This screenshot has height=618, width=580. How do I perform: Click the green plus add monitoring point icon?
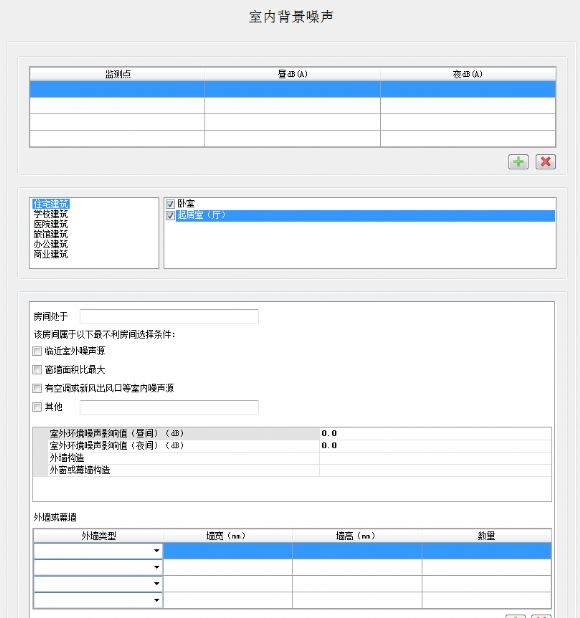click(518, 162)
